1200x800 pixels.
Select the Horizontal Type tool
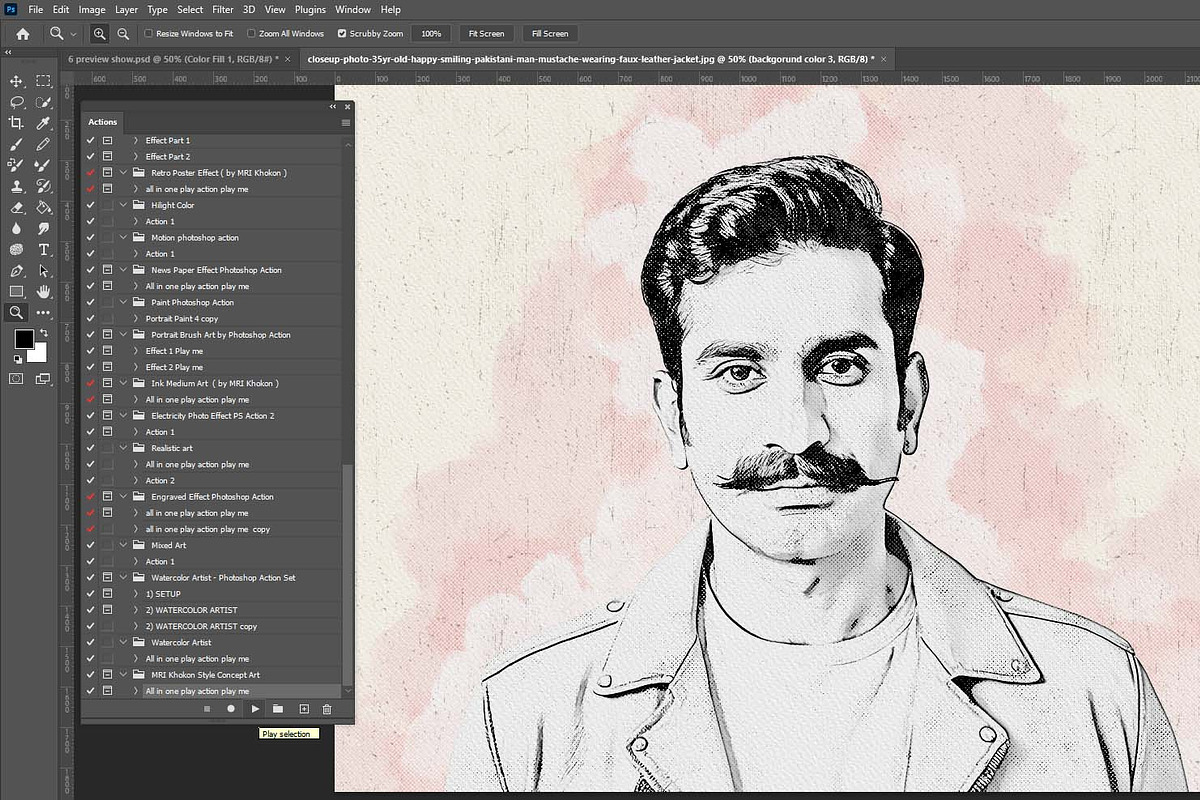click(x=44, y=250)
